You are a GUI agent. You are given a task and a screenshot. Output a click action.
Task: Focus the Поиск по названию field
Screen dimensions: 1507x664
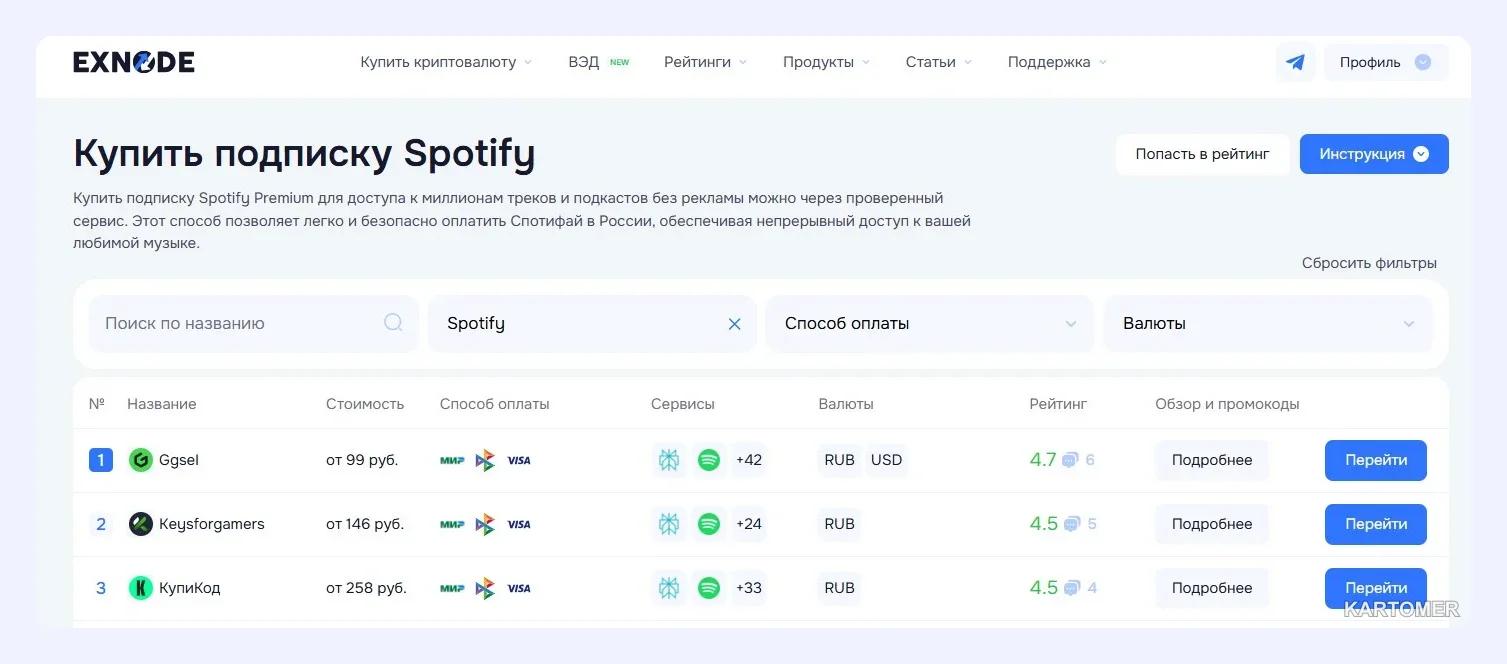254,324
